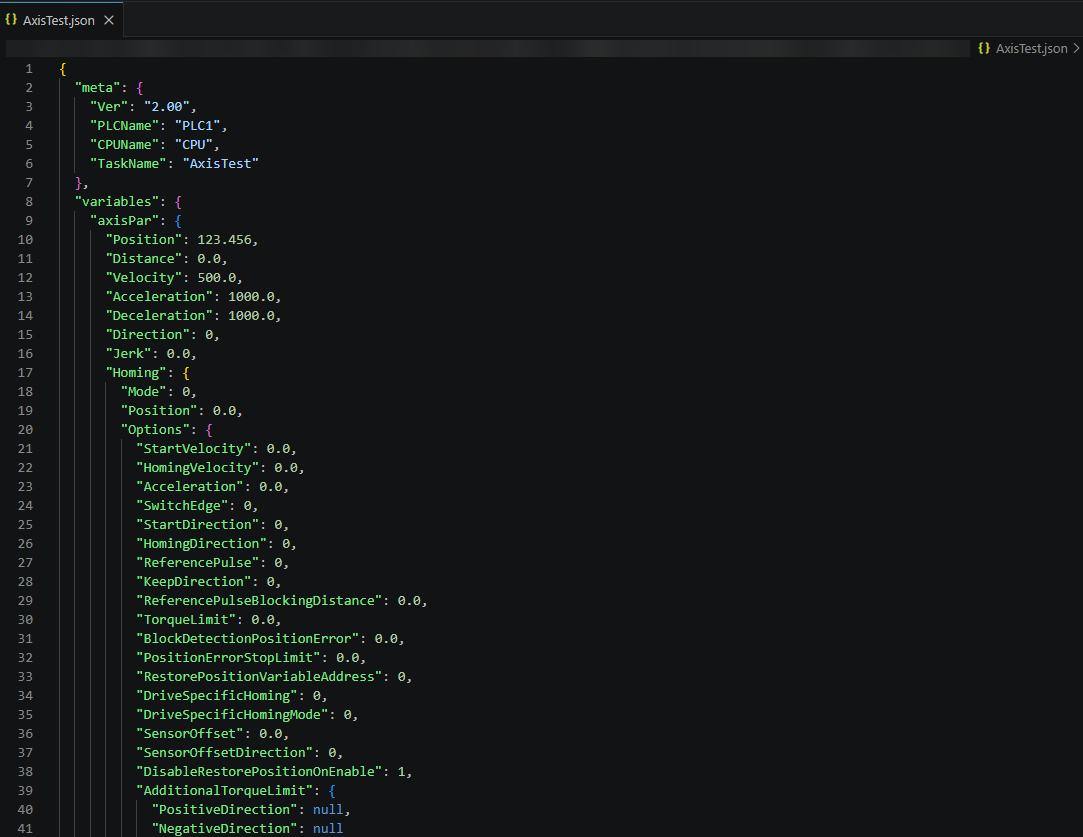Click the "Homing" key
The width and height of the screenshot is (1083, 837).
click(136, 372)
